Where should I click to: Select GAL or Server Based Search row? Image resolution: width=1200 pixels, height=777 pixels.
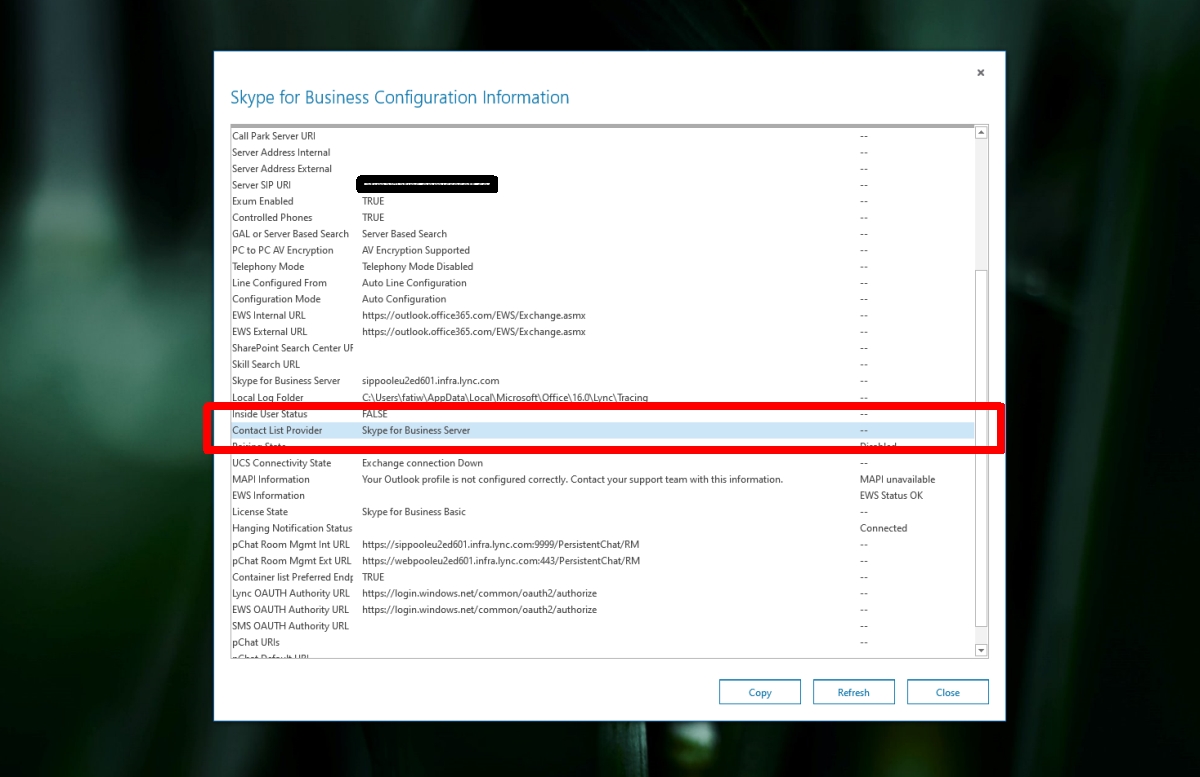coord(603,234)
